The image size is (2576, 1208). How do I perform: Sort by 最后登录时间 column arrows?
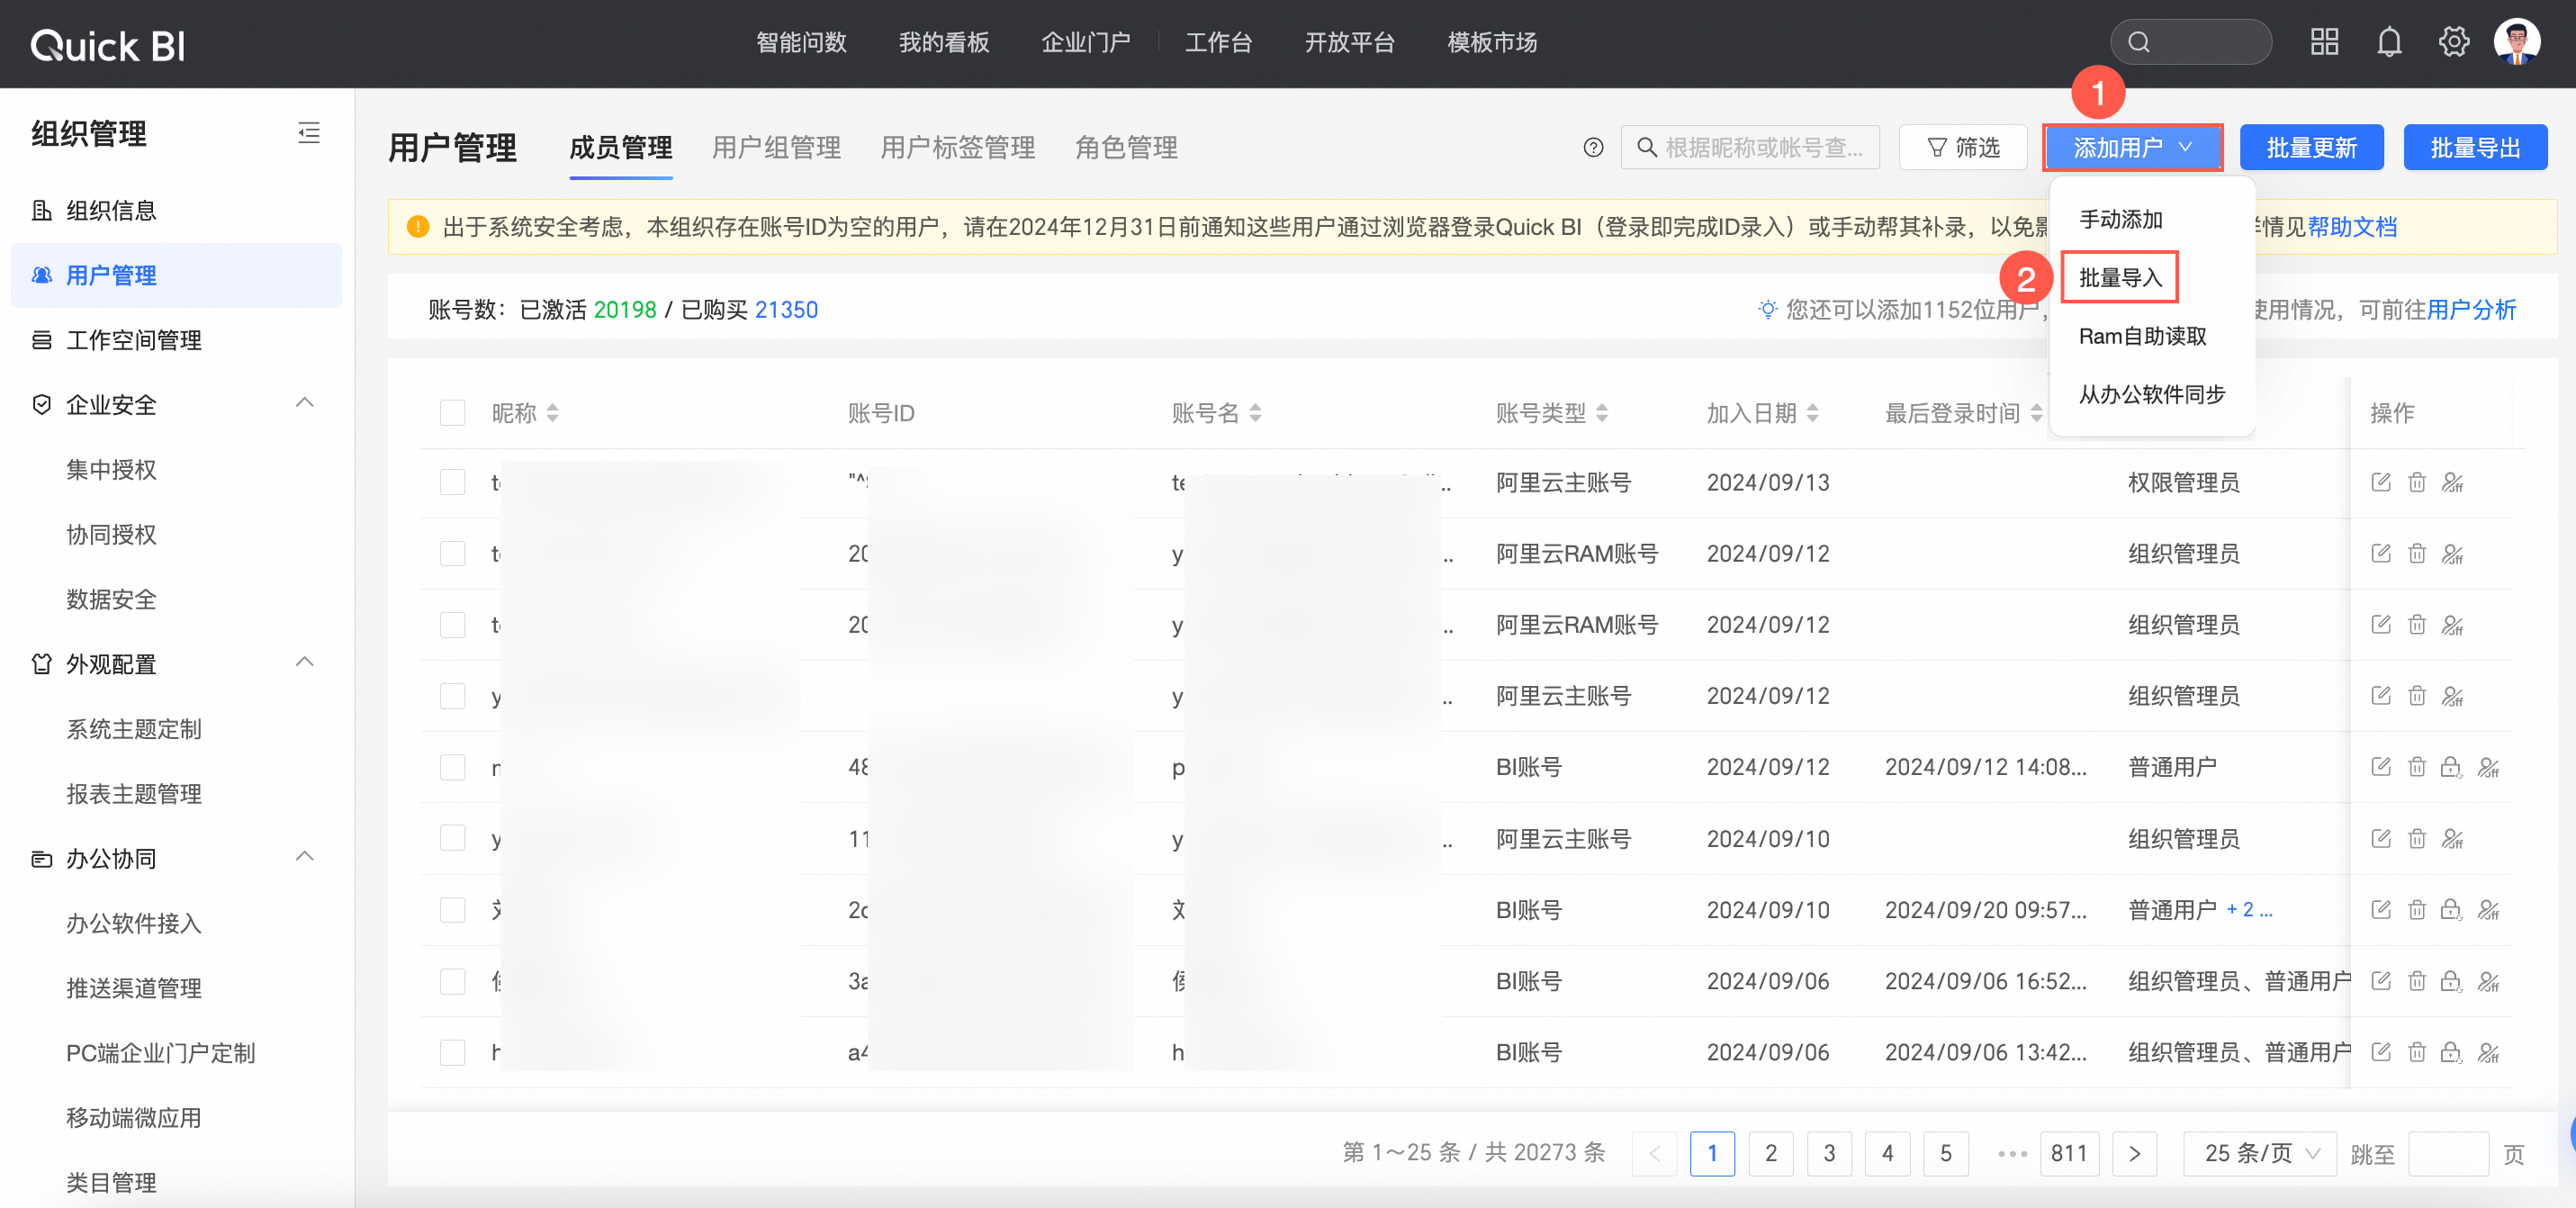point(2037,413)
